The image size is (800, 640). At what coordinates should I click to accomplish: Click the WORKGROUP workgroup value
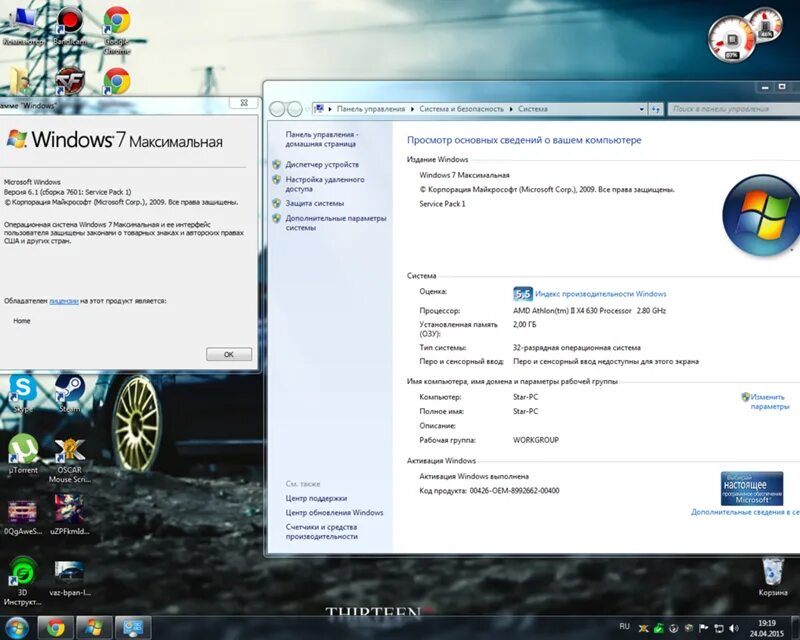click(x=536, y=440)
